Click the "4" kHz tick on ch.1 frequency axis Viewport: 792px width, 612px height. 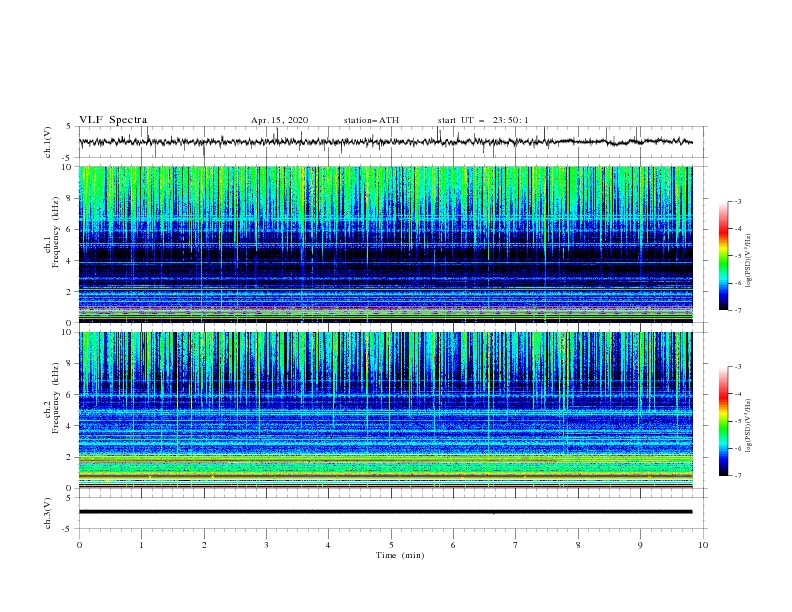pos(70,261)
